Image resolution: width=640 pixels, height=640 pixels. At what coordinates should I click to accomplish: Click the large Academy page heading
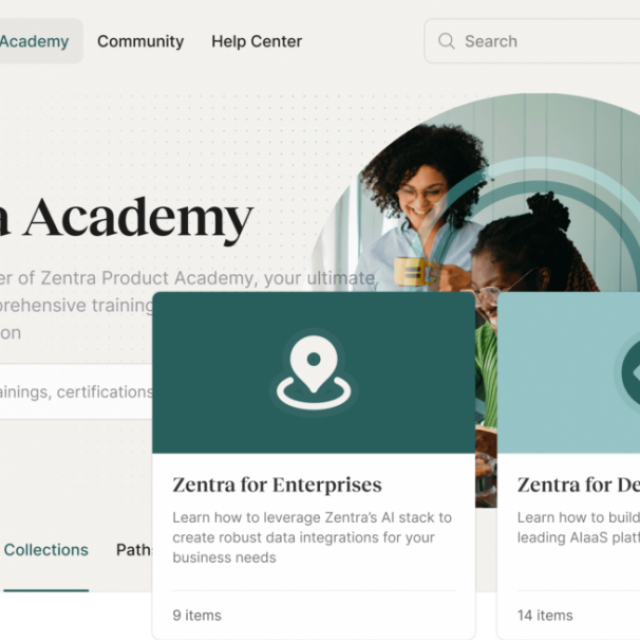click(x=127, y=218)
